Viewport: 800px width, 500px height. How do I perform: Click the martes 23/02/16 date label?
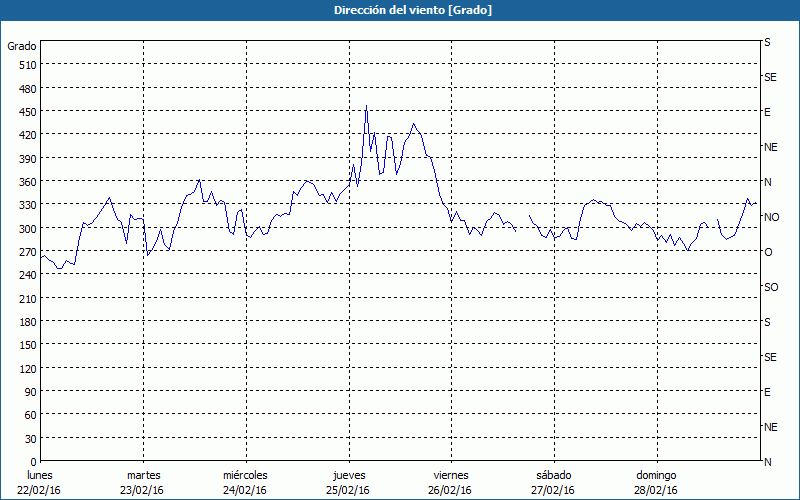click(x=143, y=482)
